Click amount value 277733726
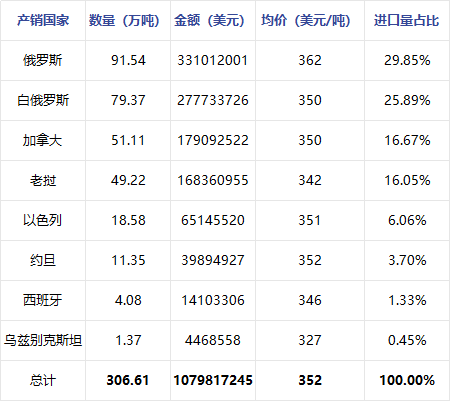Viewport: 450px width, 401px height. (x=213, y=100)
